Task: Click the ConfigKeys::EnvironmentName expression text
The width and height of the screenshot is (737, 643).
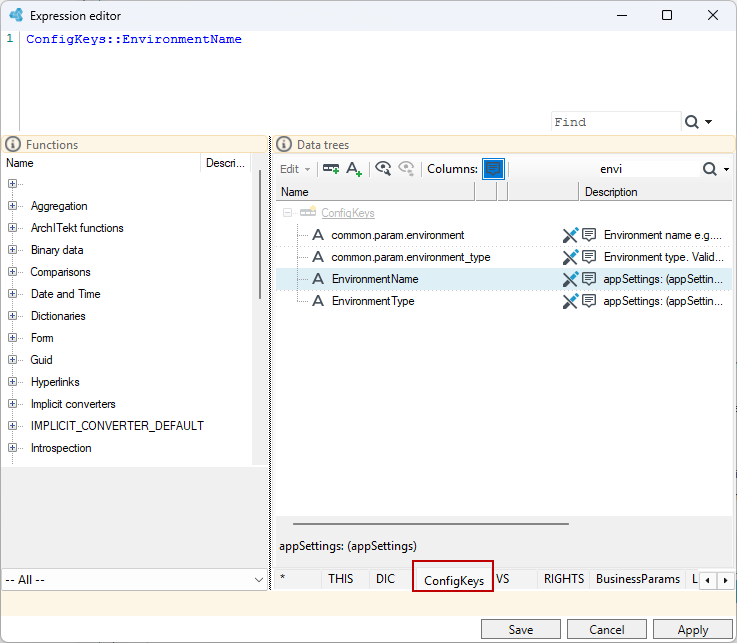Action: pos(134,39)
